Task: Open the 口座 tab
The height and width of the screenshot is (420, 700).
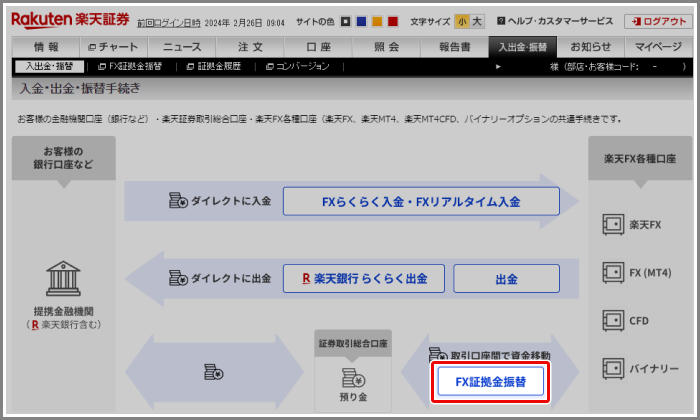Action: [x=318, y=47]
